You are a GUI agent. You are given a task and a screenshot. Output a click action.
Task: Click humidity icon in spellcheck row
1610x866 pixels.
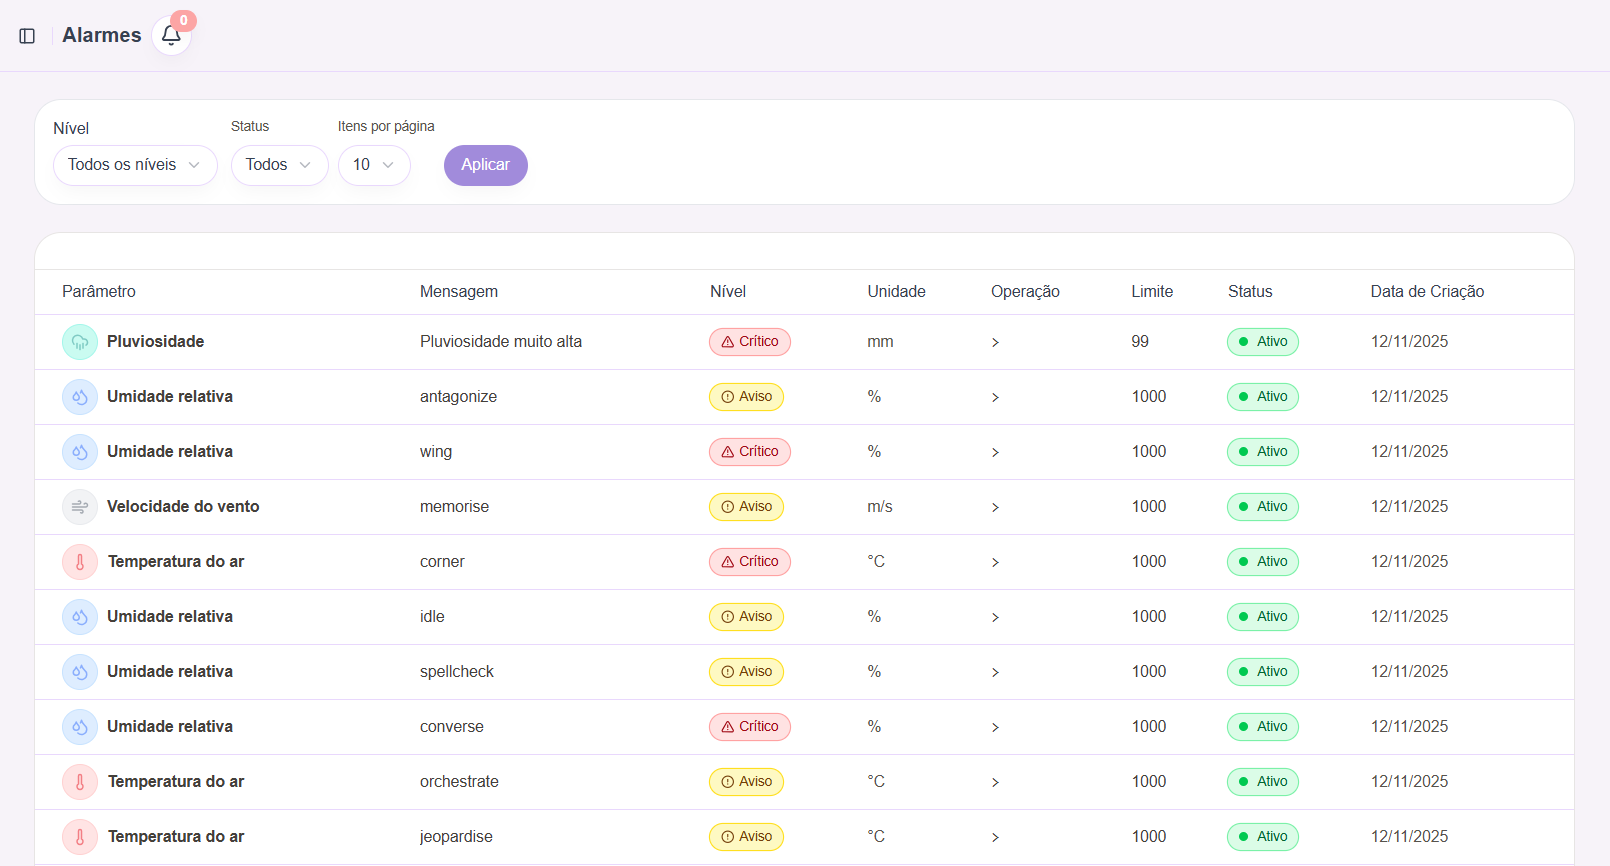click(80, 672)
